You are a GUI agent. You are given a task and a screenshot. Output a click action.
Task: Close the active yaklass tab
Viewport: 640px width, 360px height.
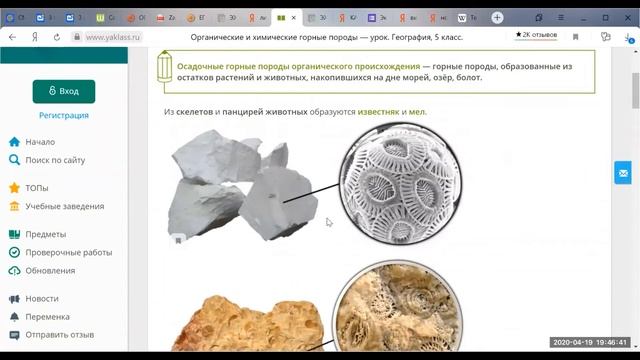pos(293,18)
